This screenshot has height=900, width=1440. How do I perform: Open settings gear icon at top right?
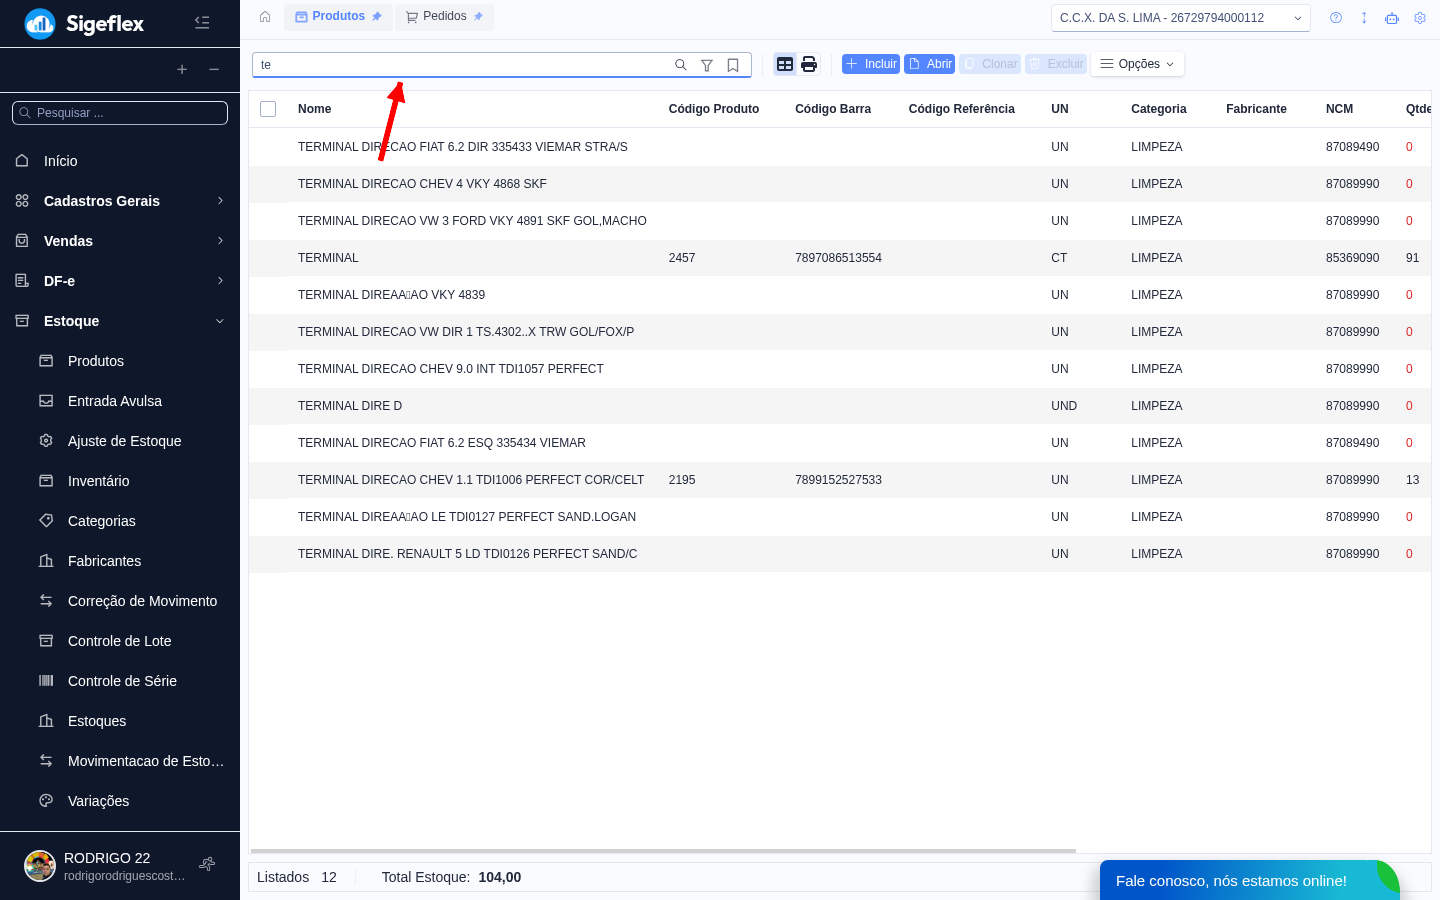click(x=1420, y=18)
